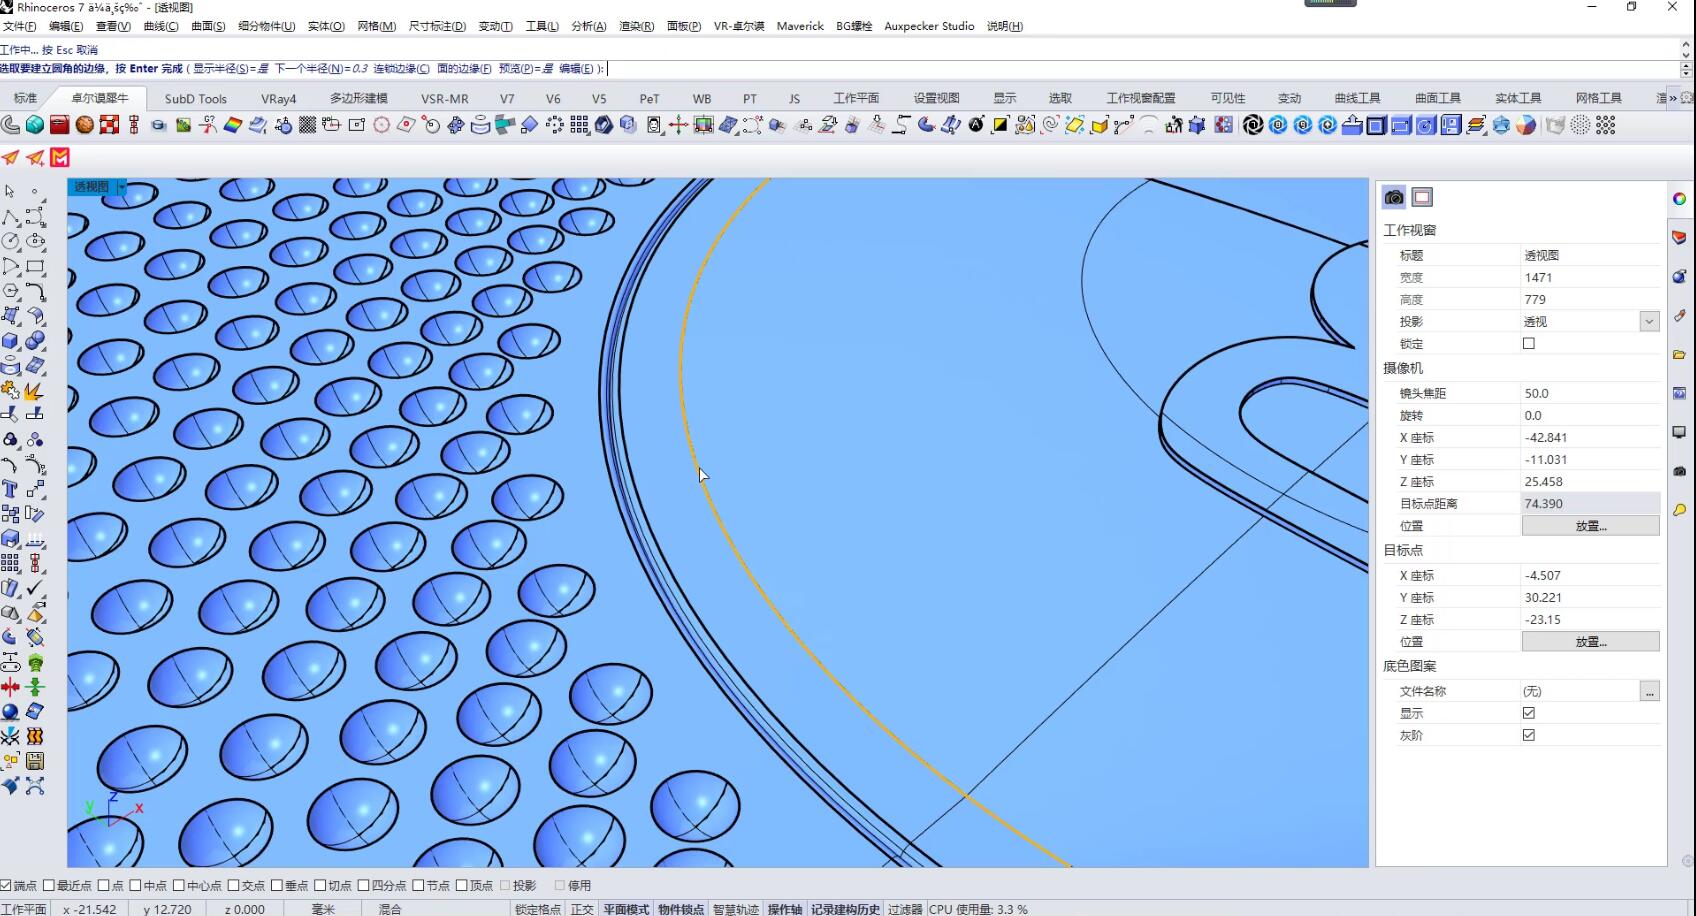Click the 镜头焦距 value field 50.0
Image resolution: width=1696 pixels, height=916 pixels.
(1590, 393)
